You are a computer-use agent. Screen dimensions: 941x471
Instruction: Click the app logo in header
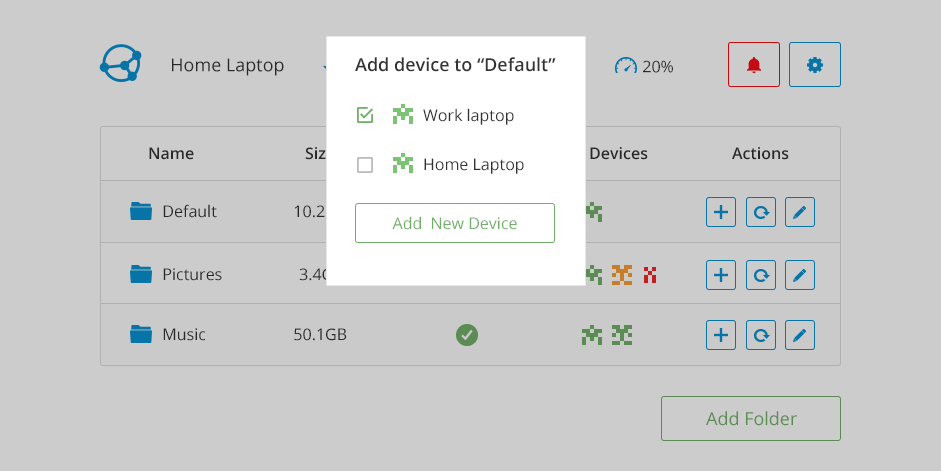click(121, 64)
